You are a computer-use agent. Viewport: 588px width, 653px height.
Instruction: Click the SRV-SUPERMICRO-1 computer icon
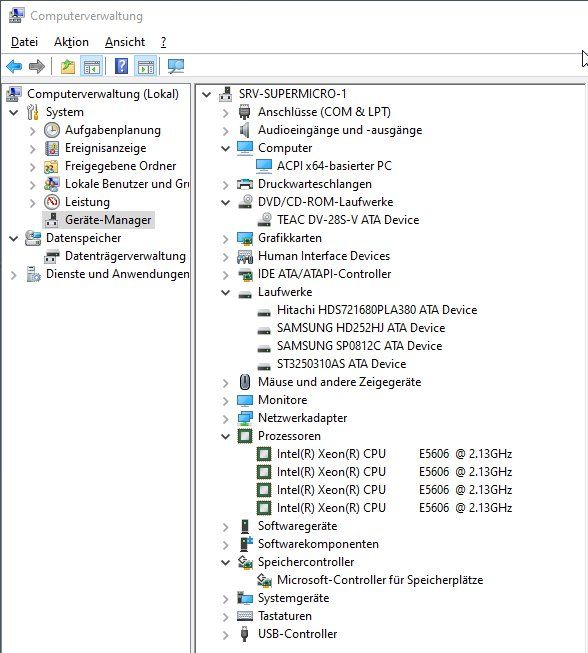pyautogui.click(x=226, y=94)
